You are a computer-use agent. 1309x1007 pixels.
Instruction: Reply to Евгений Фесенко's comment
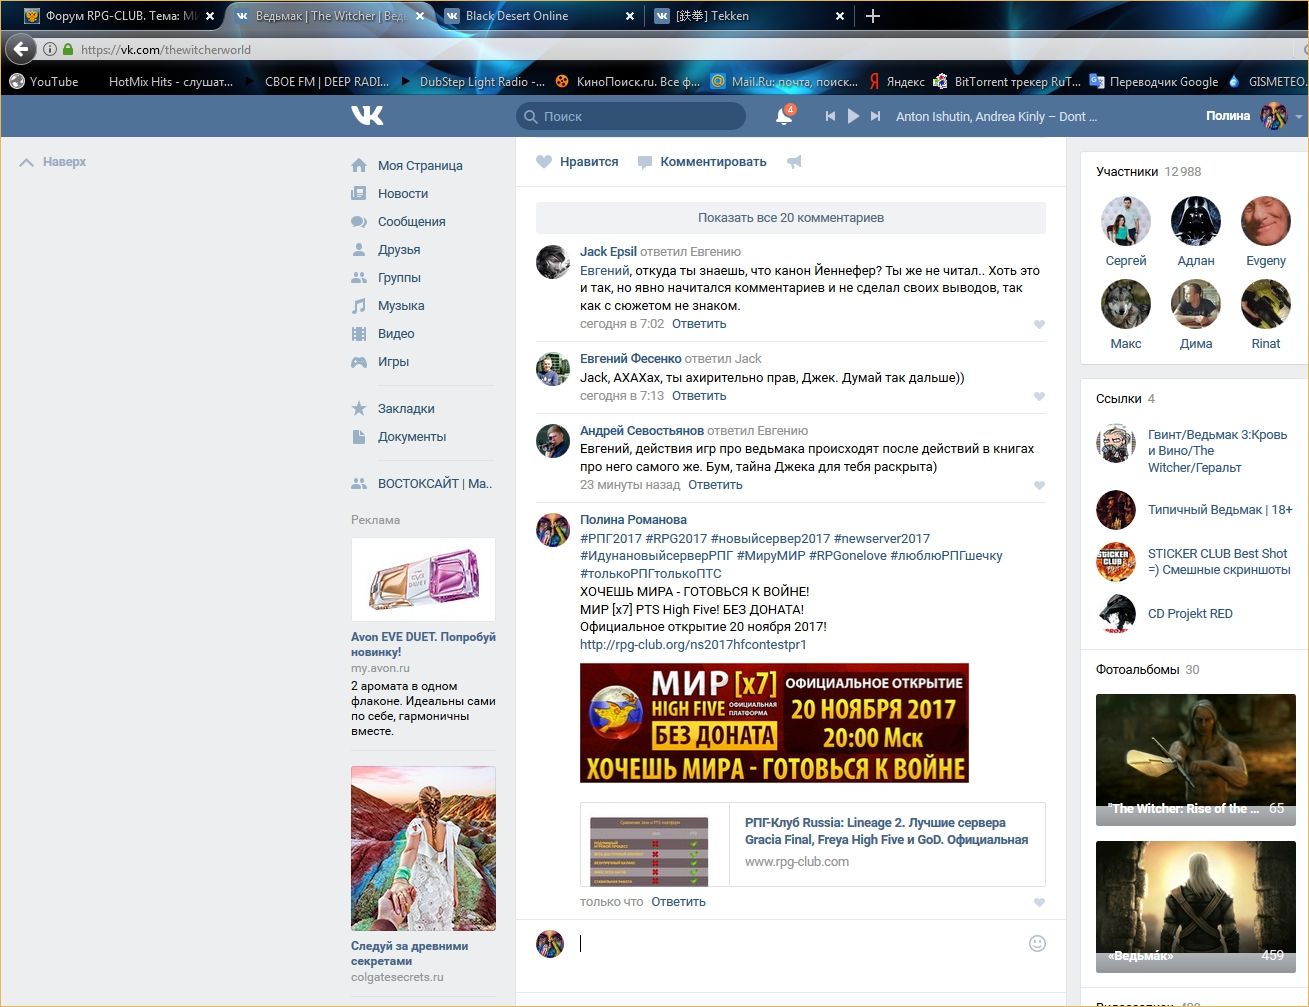(698, 395)
